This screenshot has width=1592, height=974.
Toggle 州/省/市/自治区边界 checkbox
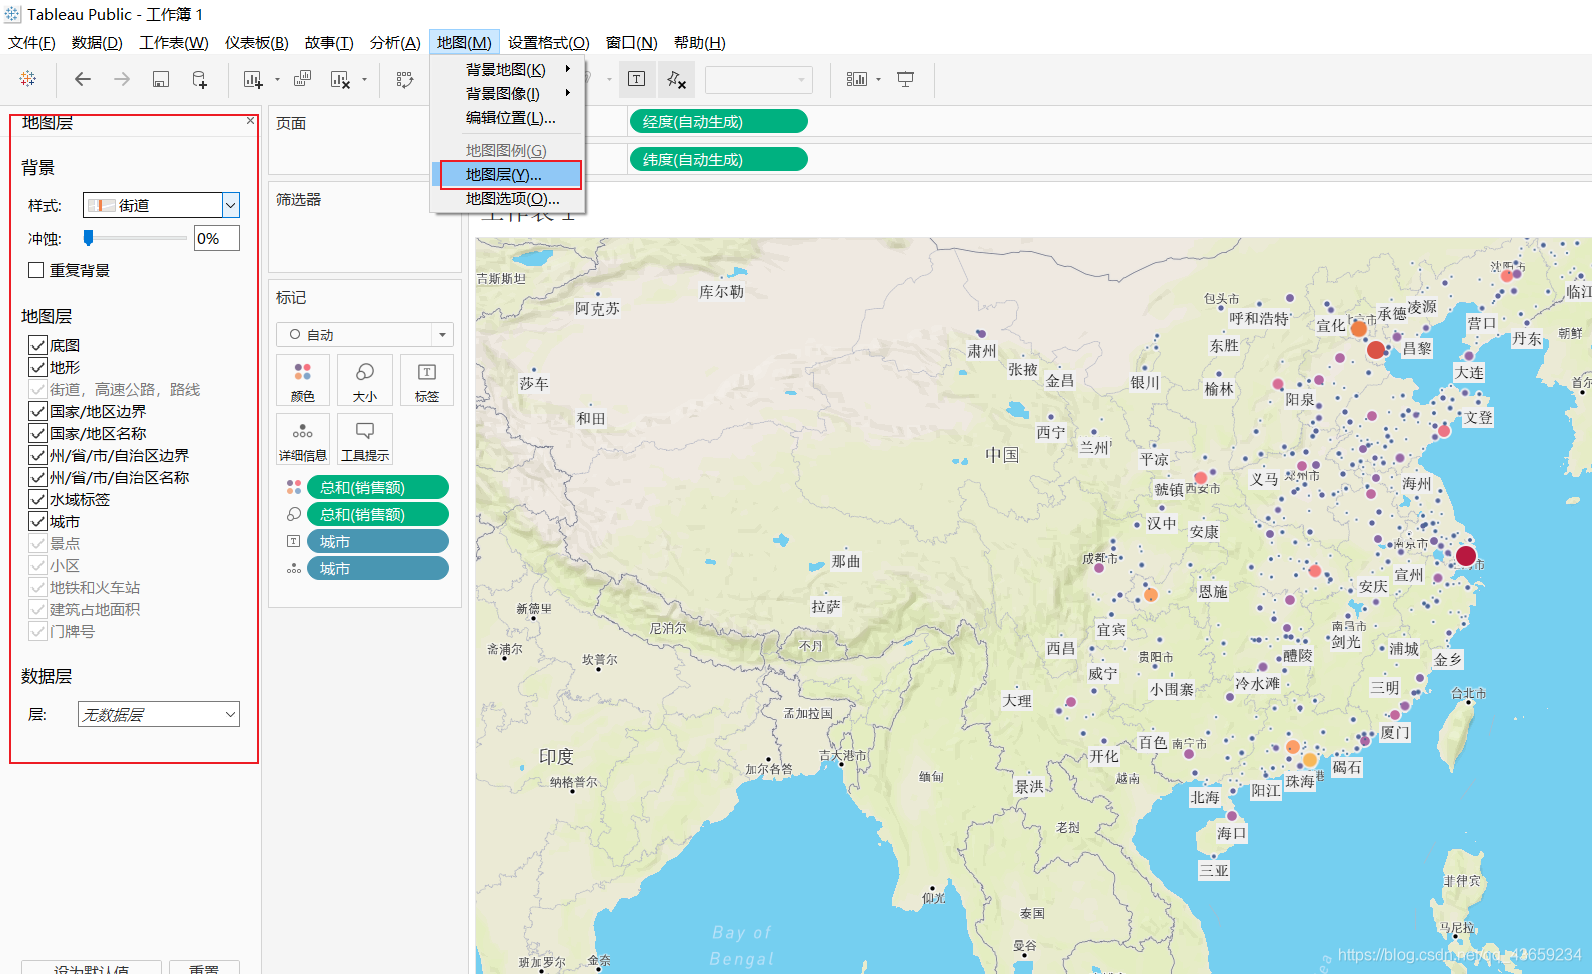coord(38,455)
